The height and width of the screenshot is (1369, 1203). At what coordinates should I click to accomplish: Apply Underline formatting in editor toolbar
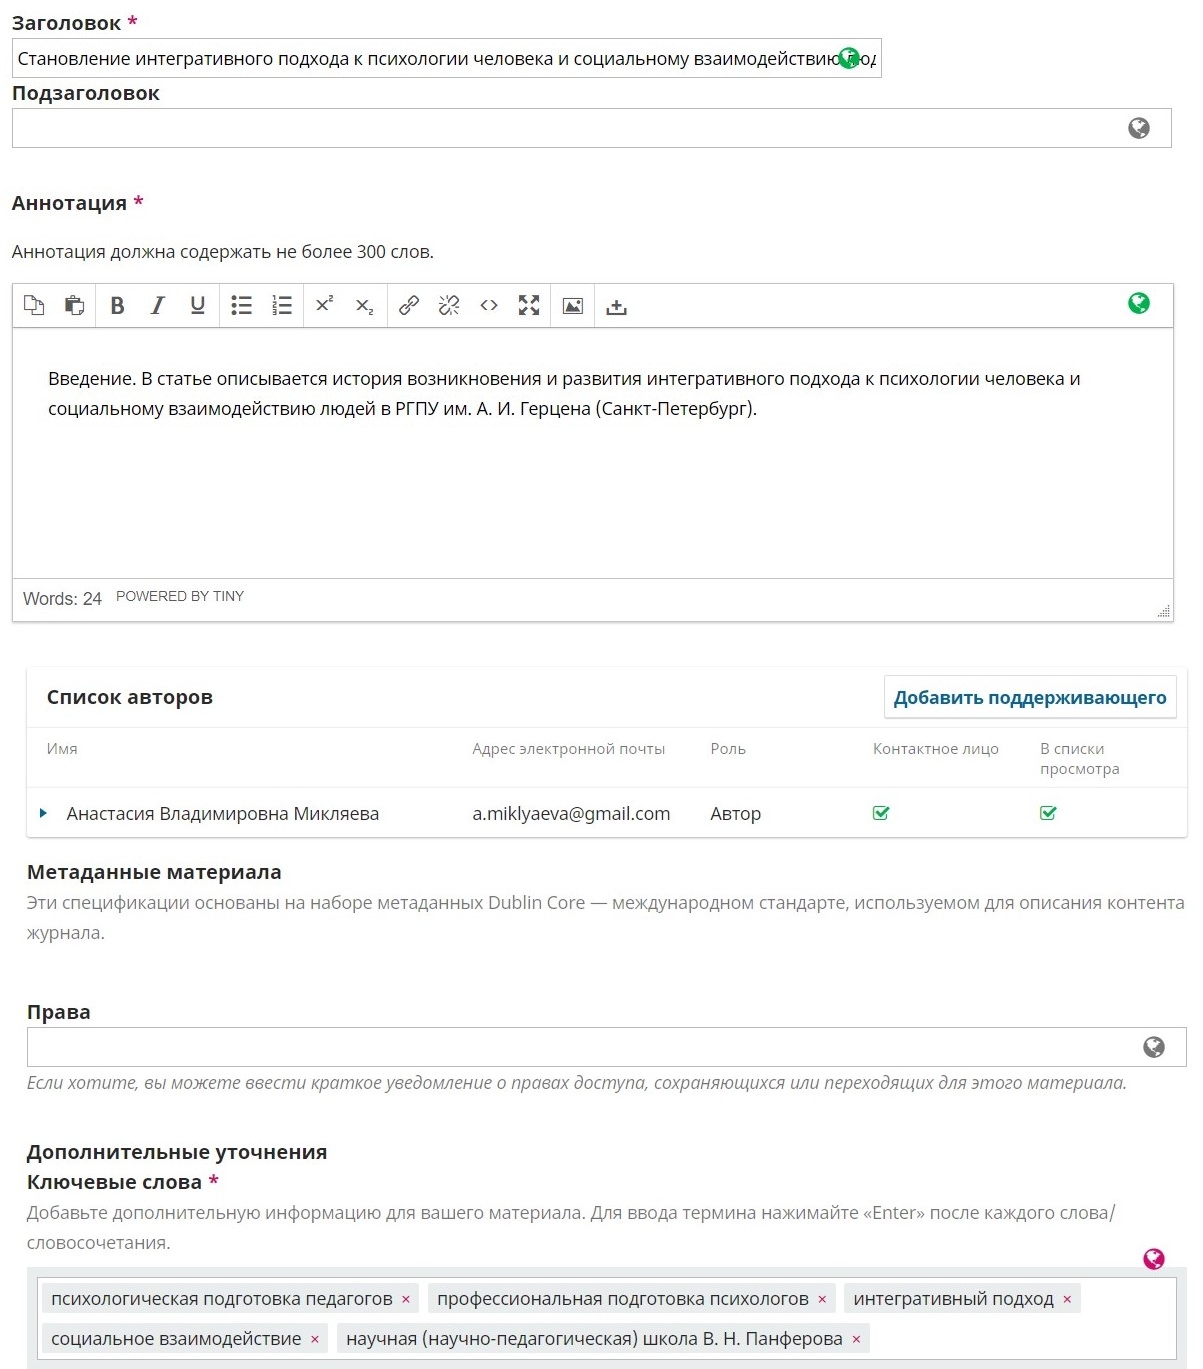(198, 306)
